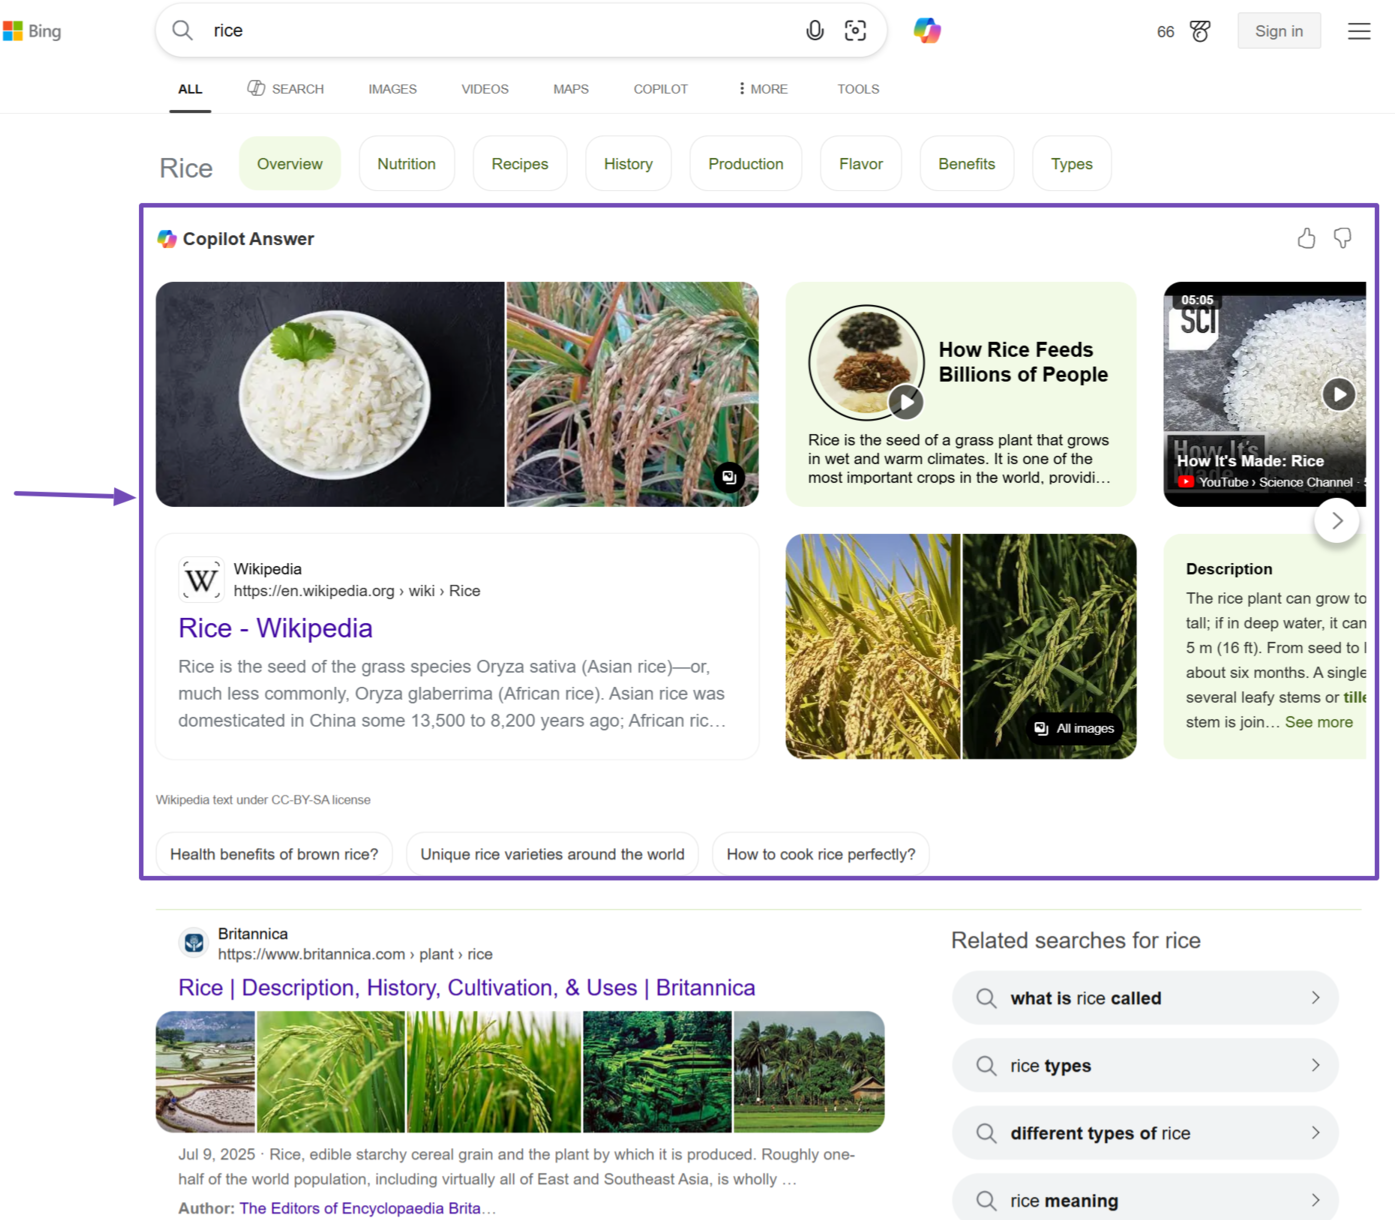The height and width of the screenshot is (1220, 1395).
Task: Open the MORE menu dropdown
Action: click(763, 89)
